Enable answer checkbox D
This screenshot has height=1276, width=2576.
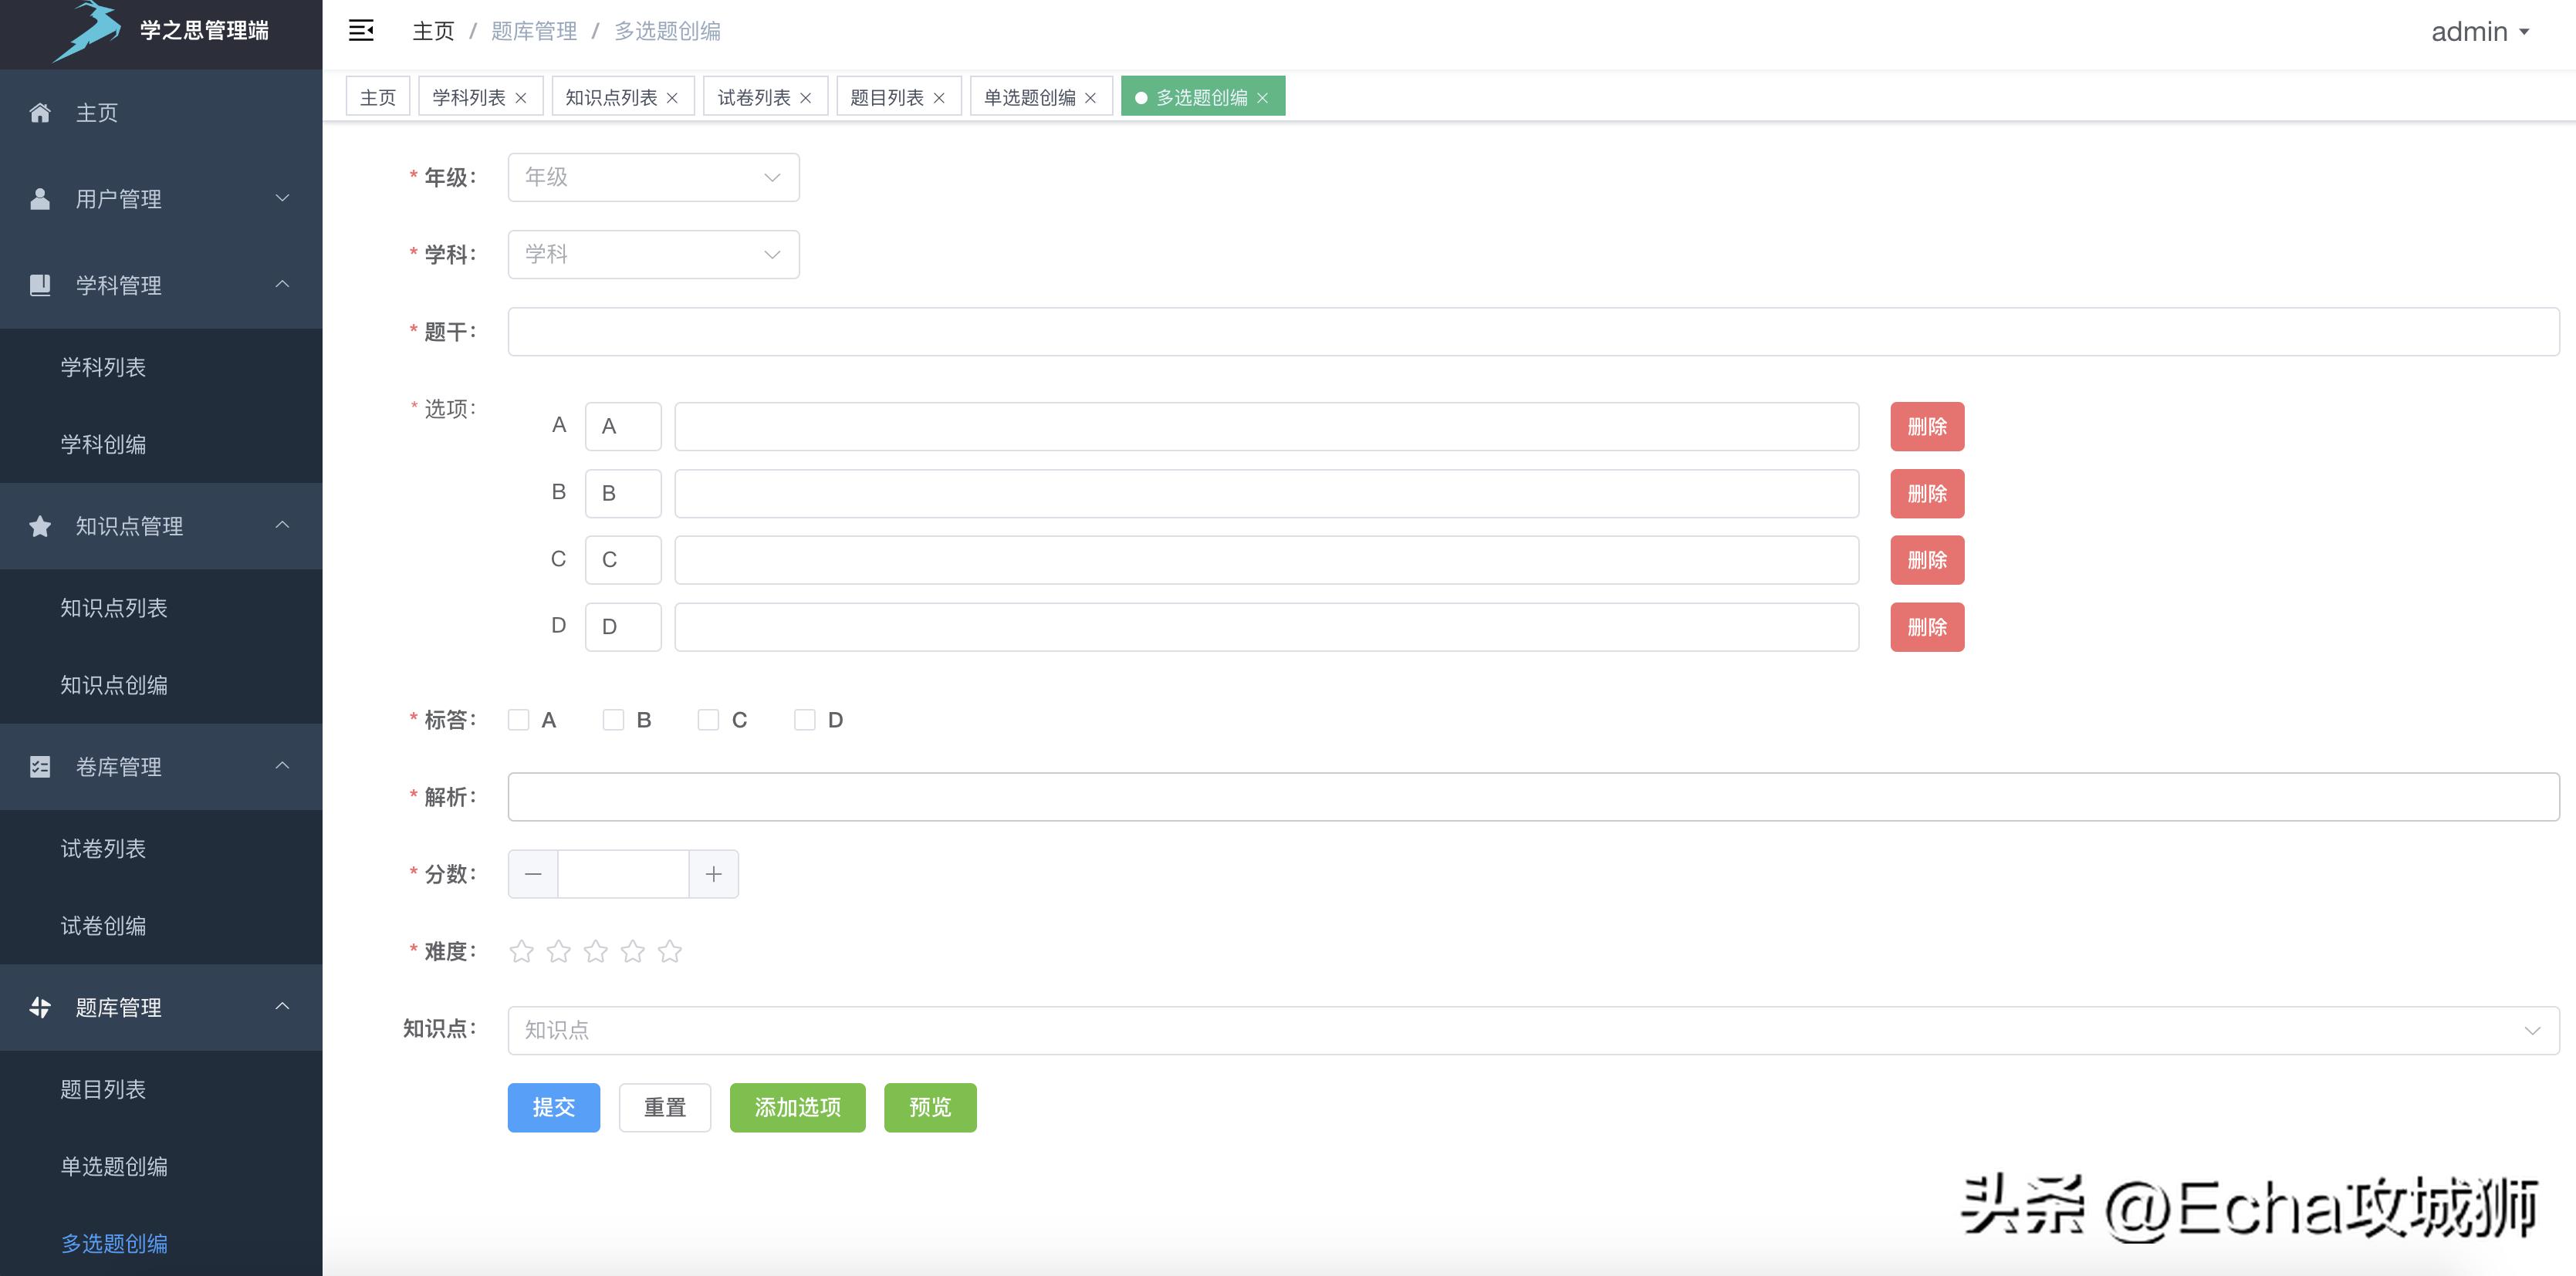pos(804,720)
